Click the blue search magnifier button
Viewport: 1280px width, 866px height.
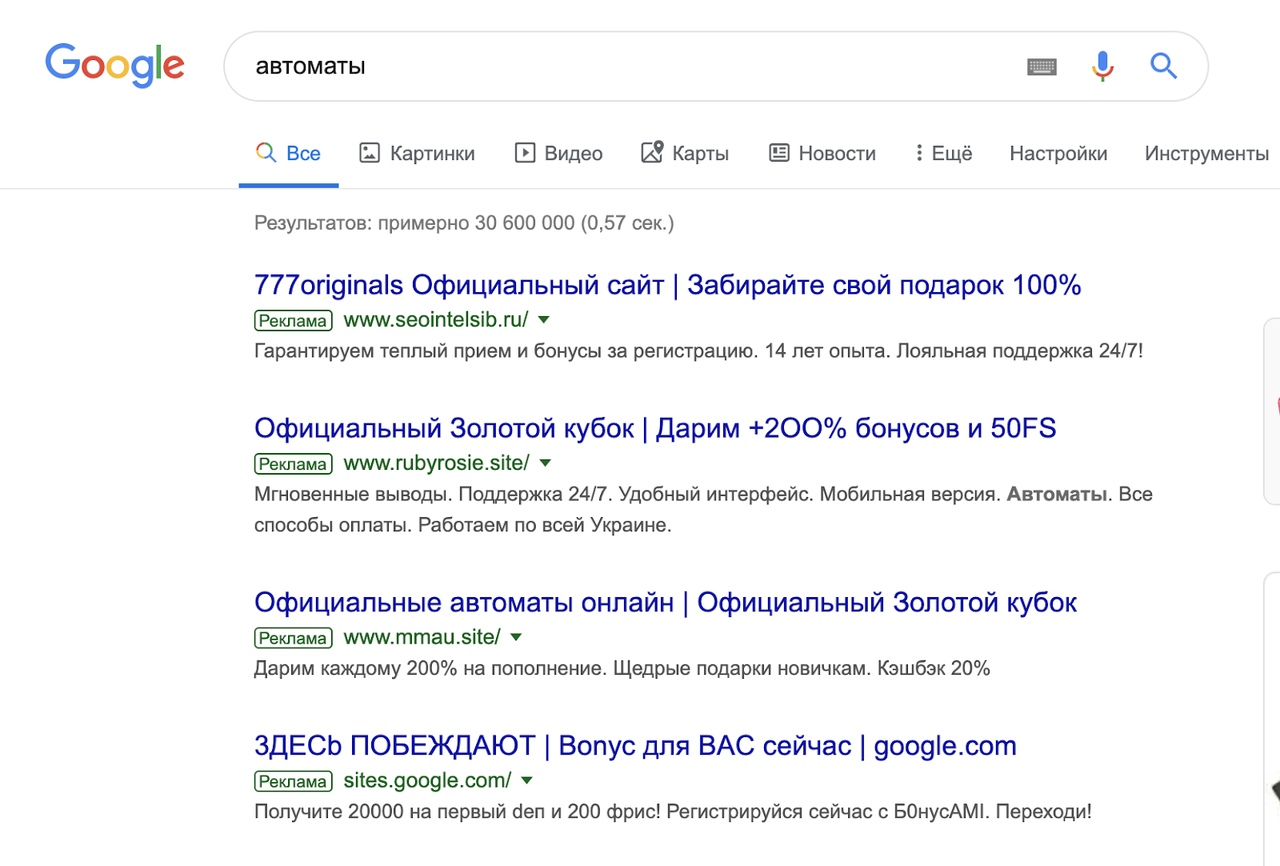1163,67
